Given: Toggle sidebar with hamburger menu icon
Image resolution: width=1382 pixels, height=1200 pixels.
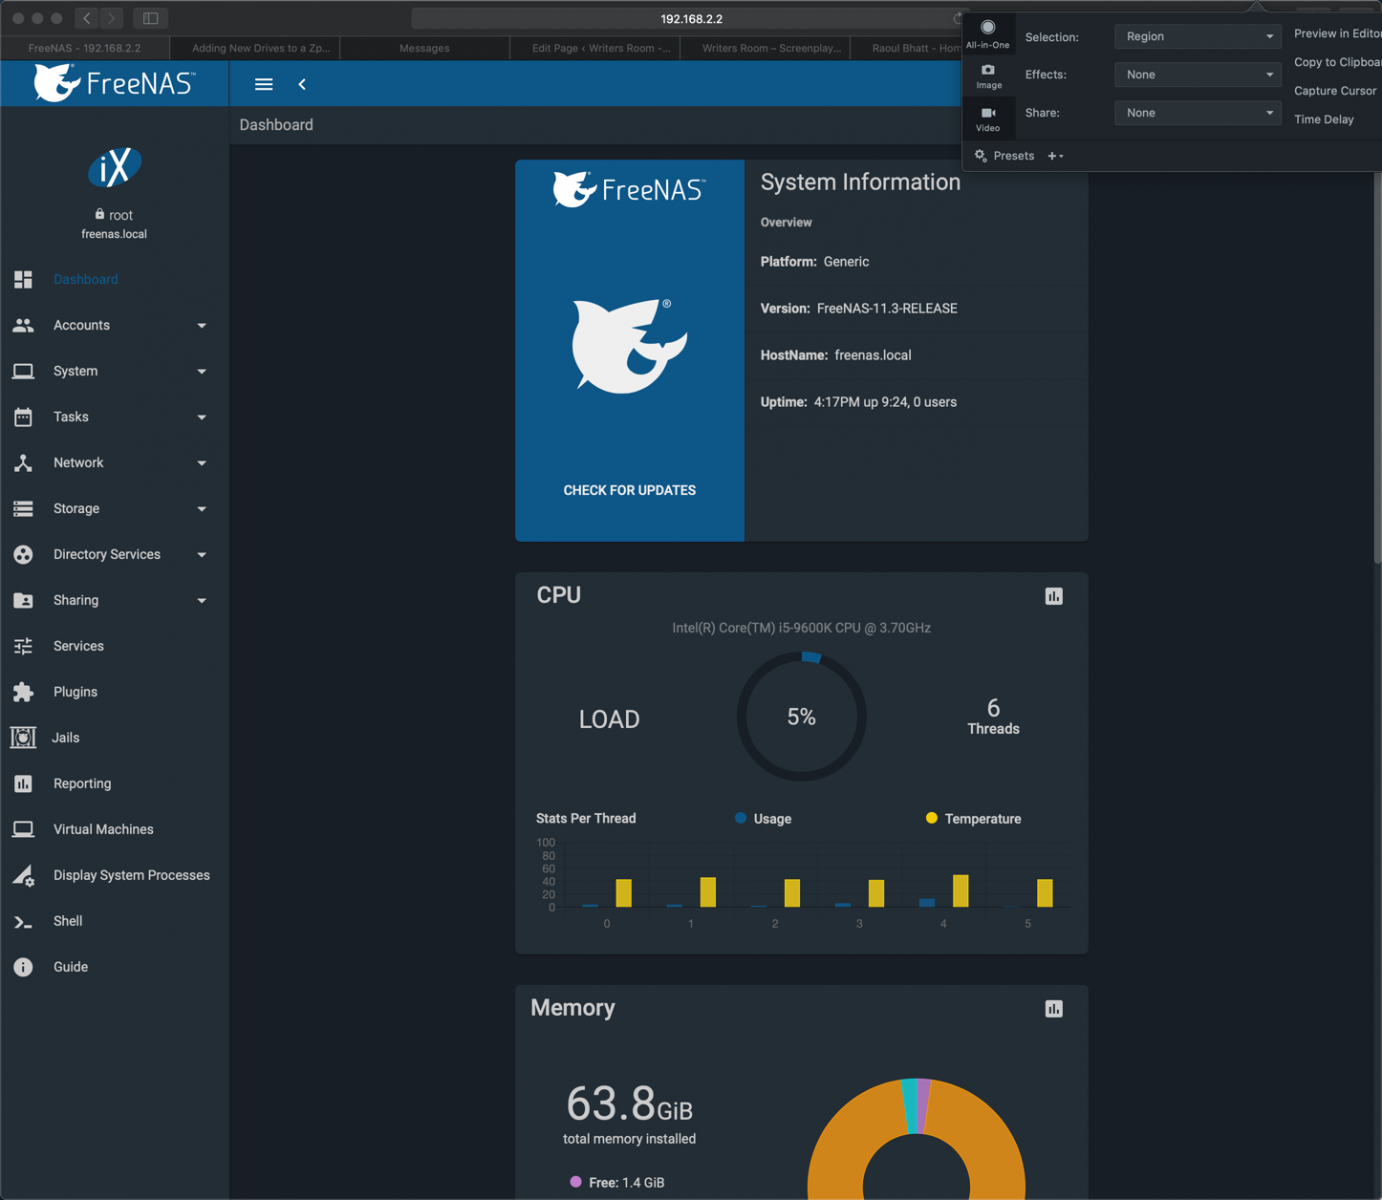Looking at the screenshot, I should 264,85.
